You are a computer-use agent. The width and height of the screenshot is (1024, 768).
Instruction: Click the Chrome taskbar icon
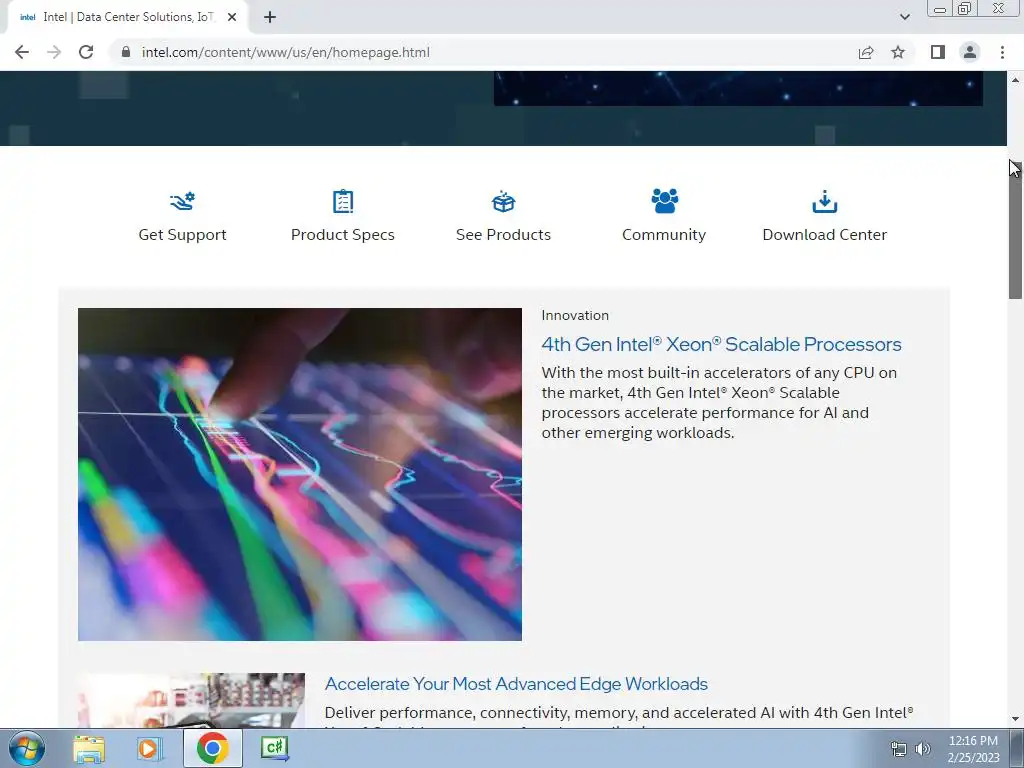[x=212, y=748]
